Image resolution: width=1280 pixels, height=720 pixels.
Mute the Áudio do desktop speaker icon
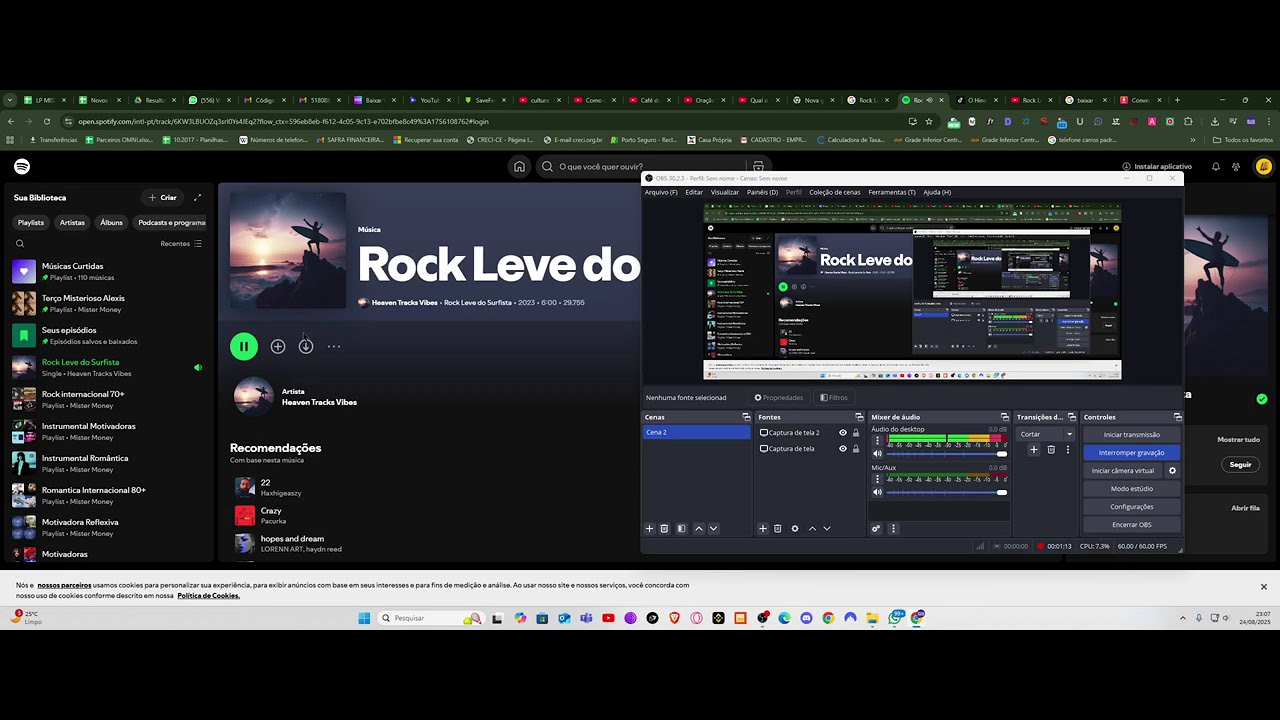click(x=878, y=454)
